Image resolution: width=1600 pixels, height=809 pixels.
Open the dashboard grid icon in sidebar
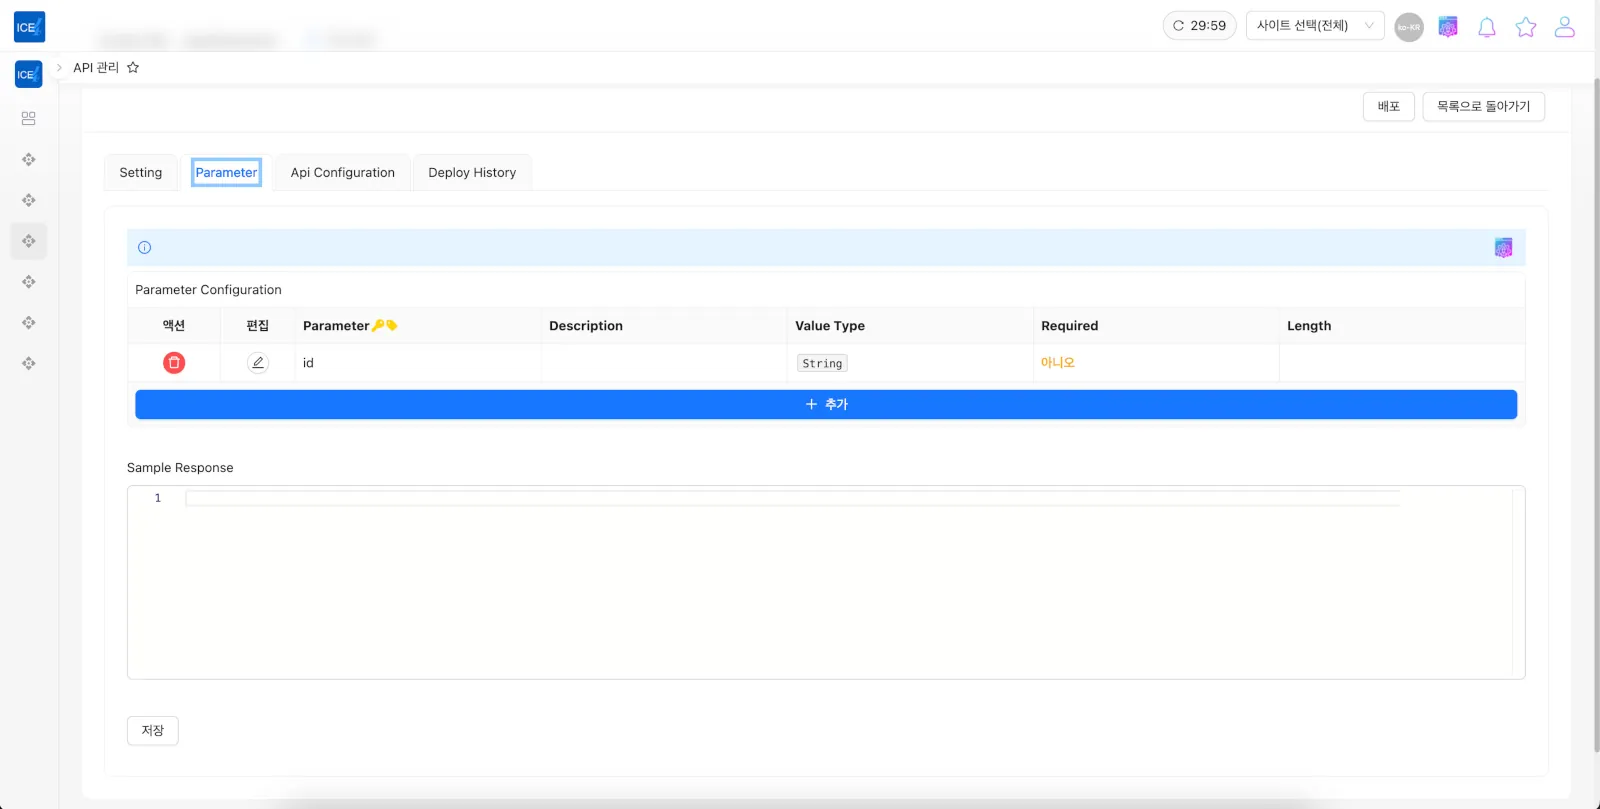[29, 118]
